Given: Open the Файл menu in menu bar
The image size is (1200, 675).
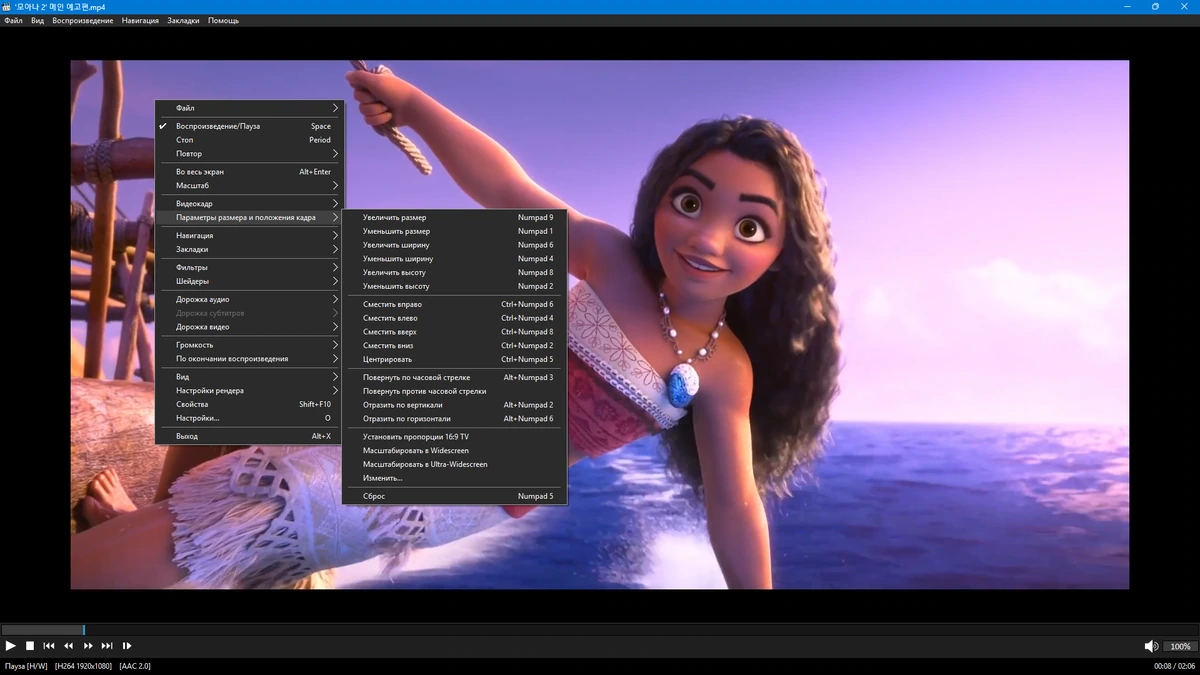Looking at the screenshot, I should (13, 20).
